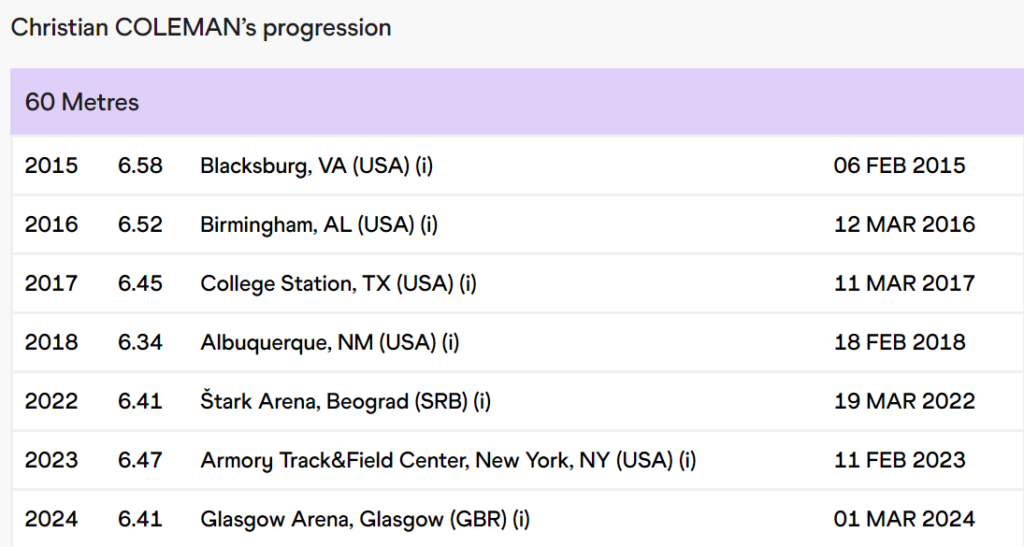Click the "Christian COLEMAN's progression" heading
The height and width of the screenshot is (547, 1024).
point(201,27)
